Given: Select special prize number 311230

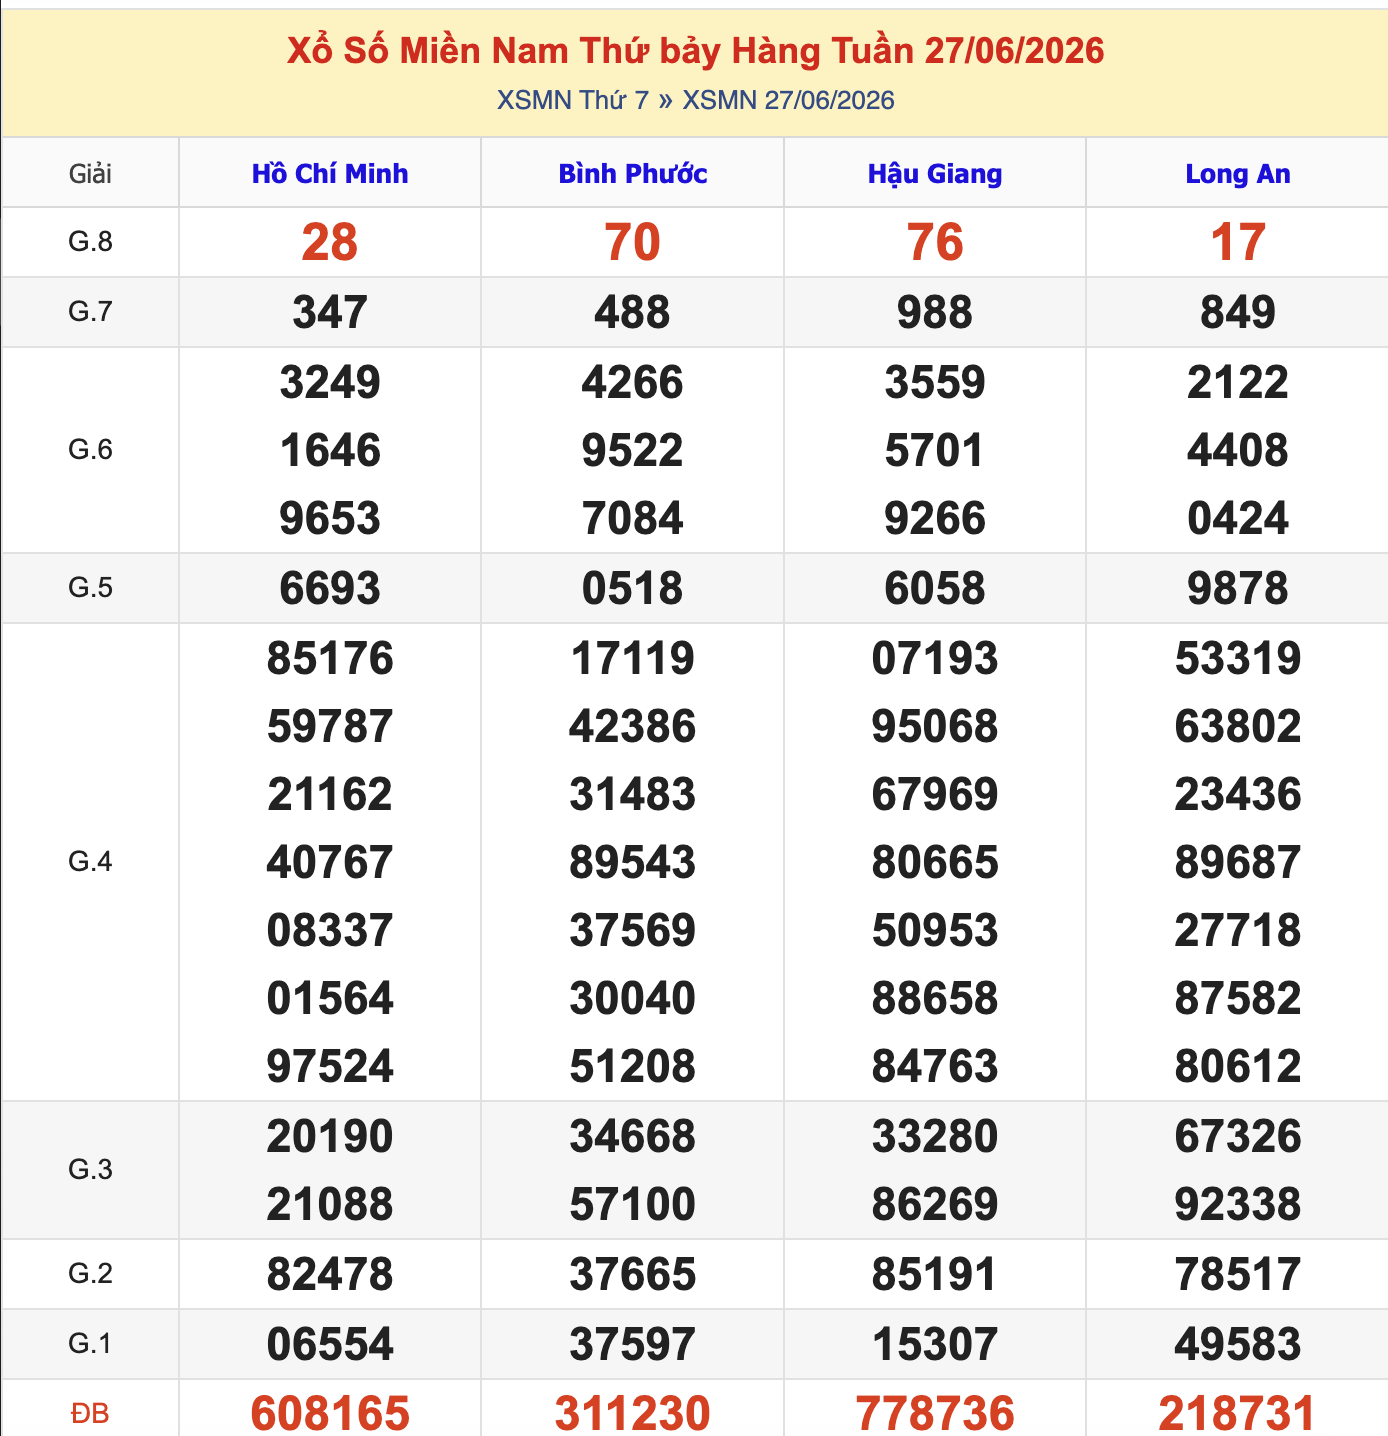Looking at the screenshot, I should click(633, 1414).
